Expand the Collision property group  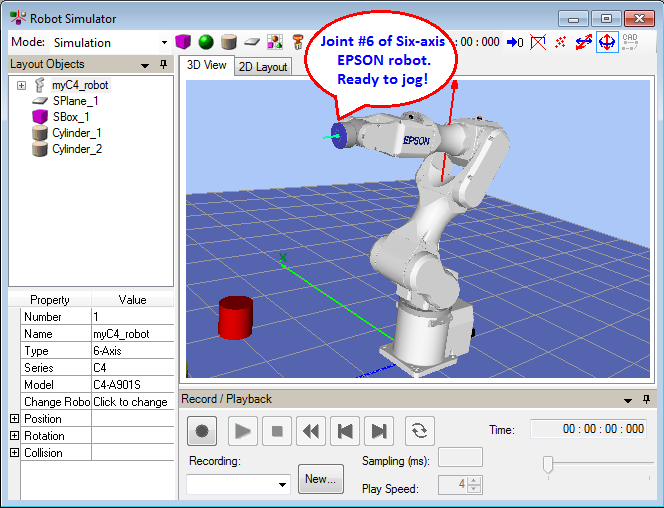[14, 453]
